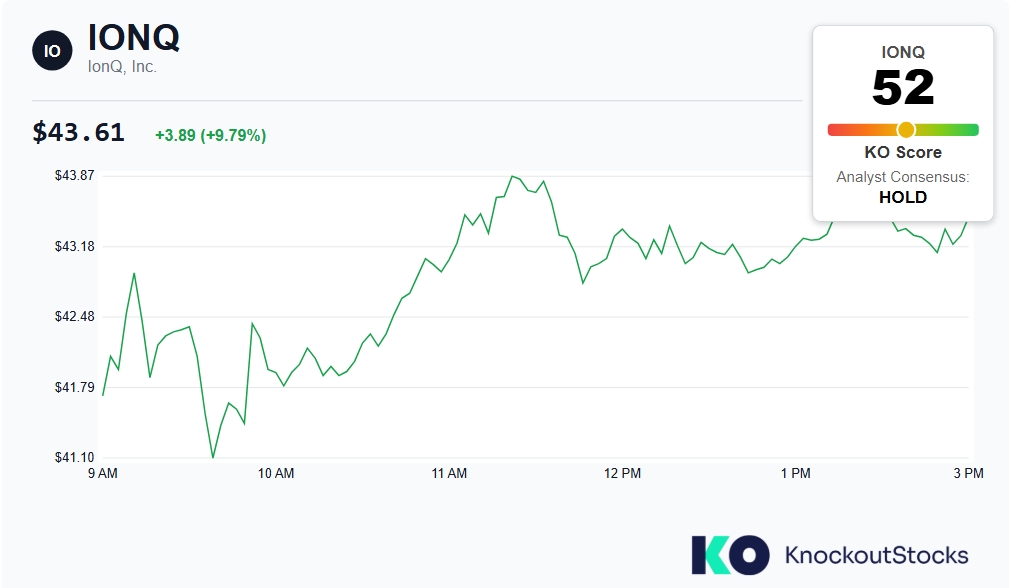The width and height of the screenshot is (1018, 588).
Task: Select the 1 PM time label
Action: click(795, 473)
